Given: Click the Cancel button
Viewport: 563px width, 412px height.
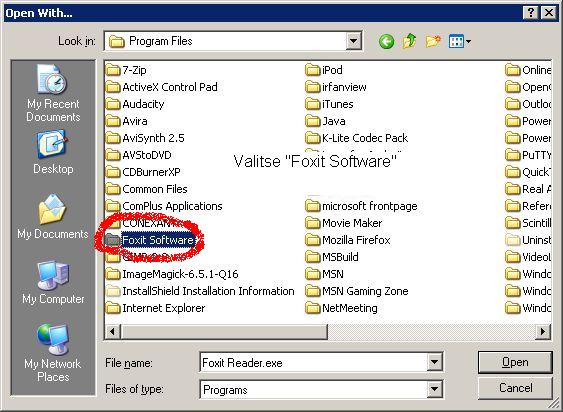Looking at the screenshot, I should click(x=515, y=388).
